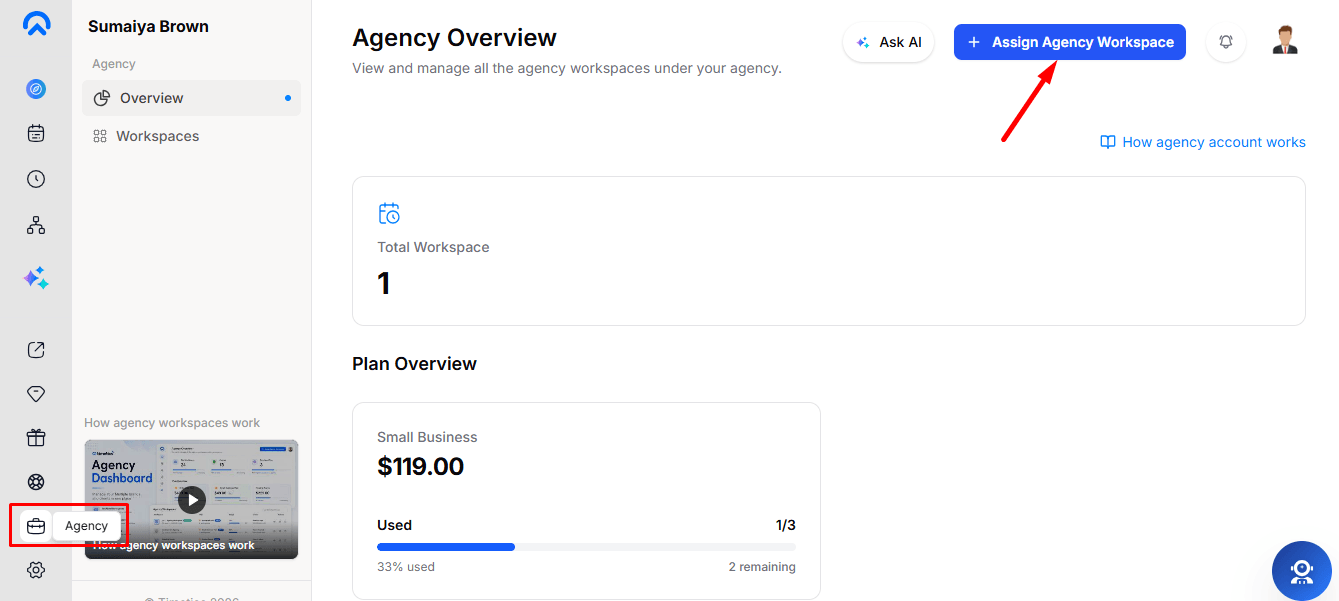Open the compass dashboard icon in sidebar
This screenshot has height=601, width=1339.
[36, 89]
